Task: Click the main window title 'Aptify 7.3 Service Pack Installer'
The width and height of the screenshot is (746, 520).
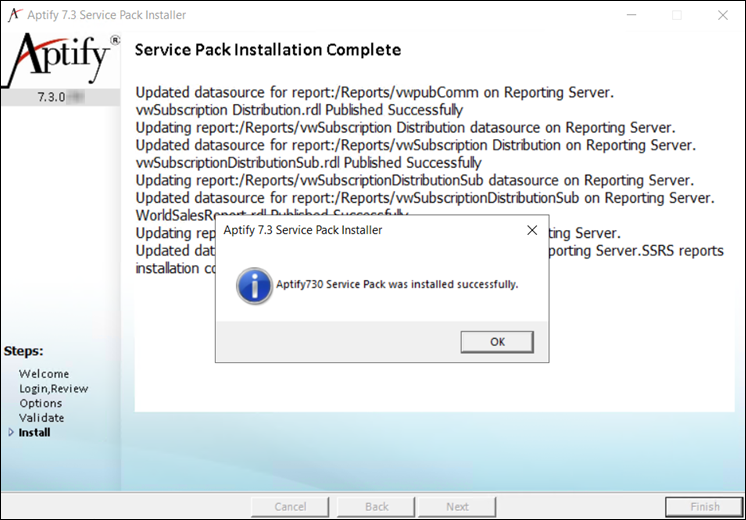Action: click(x=107, y=15)
